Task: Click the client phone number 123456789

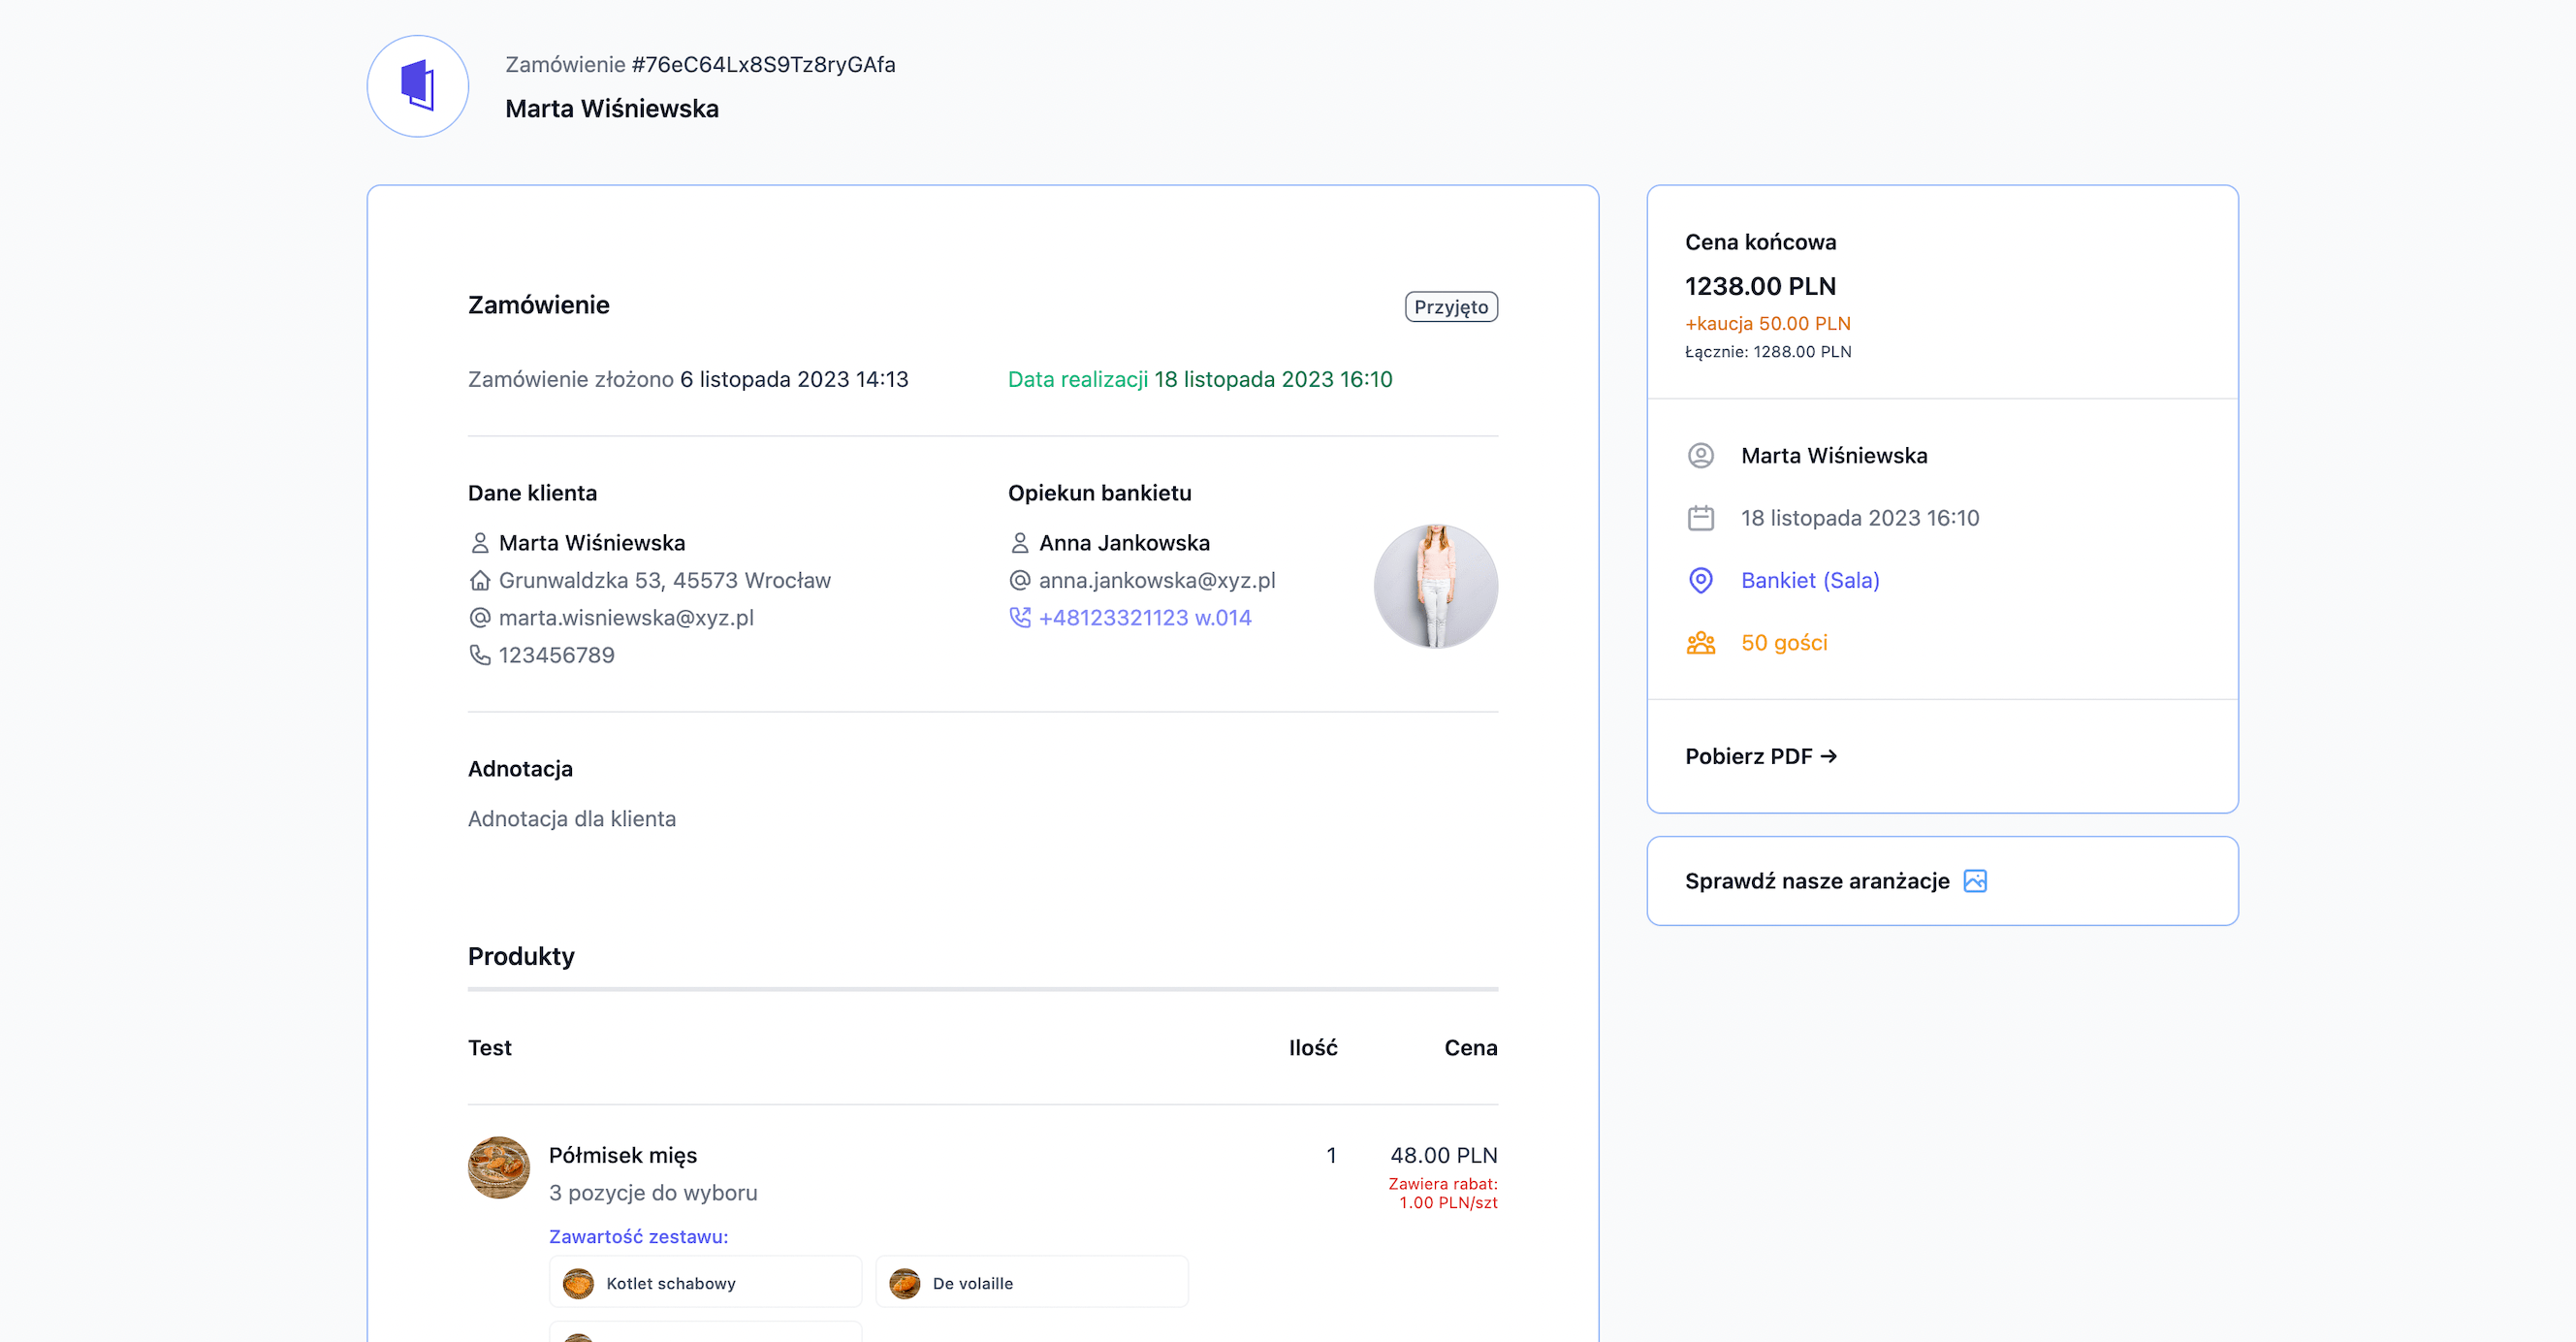Action: (x=557, y=655)
